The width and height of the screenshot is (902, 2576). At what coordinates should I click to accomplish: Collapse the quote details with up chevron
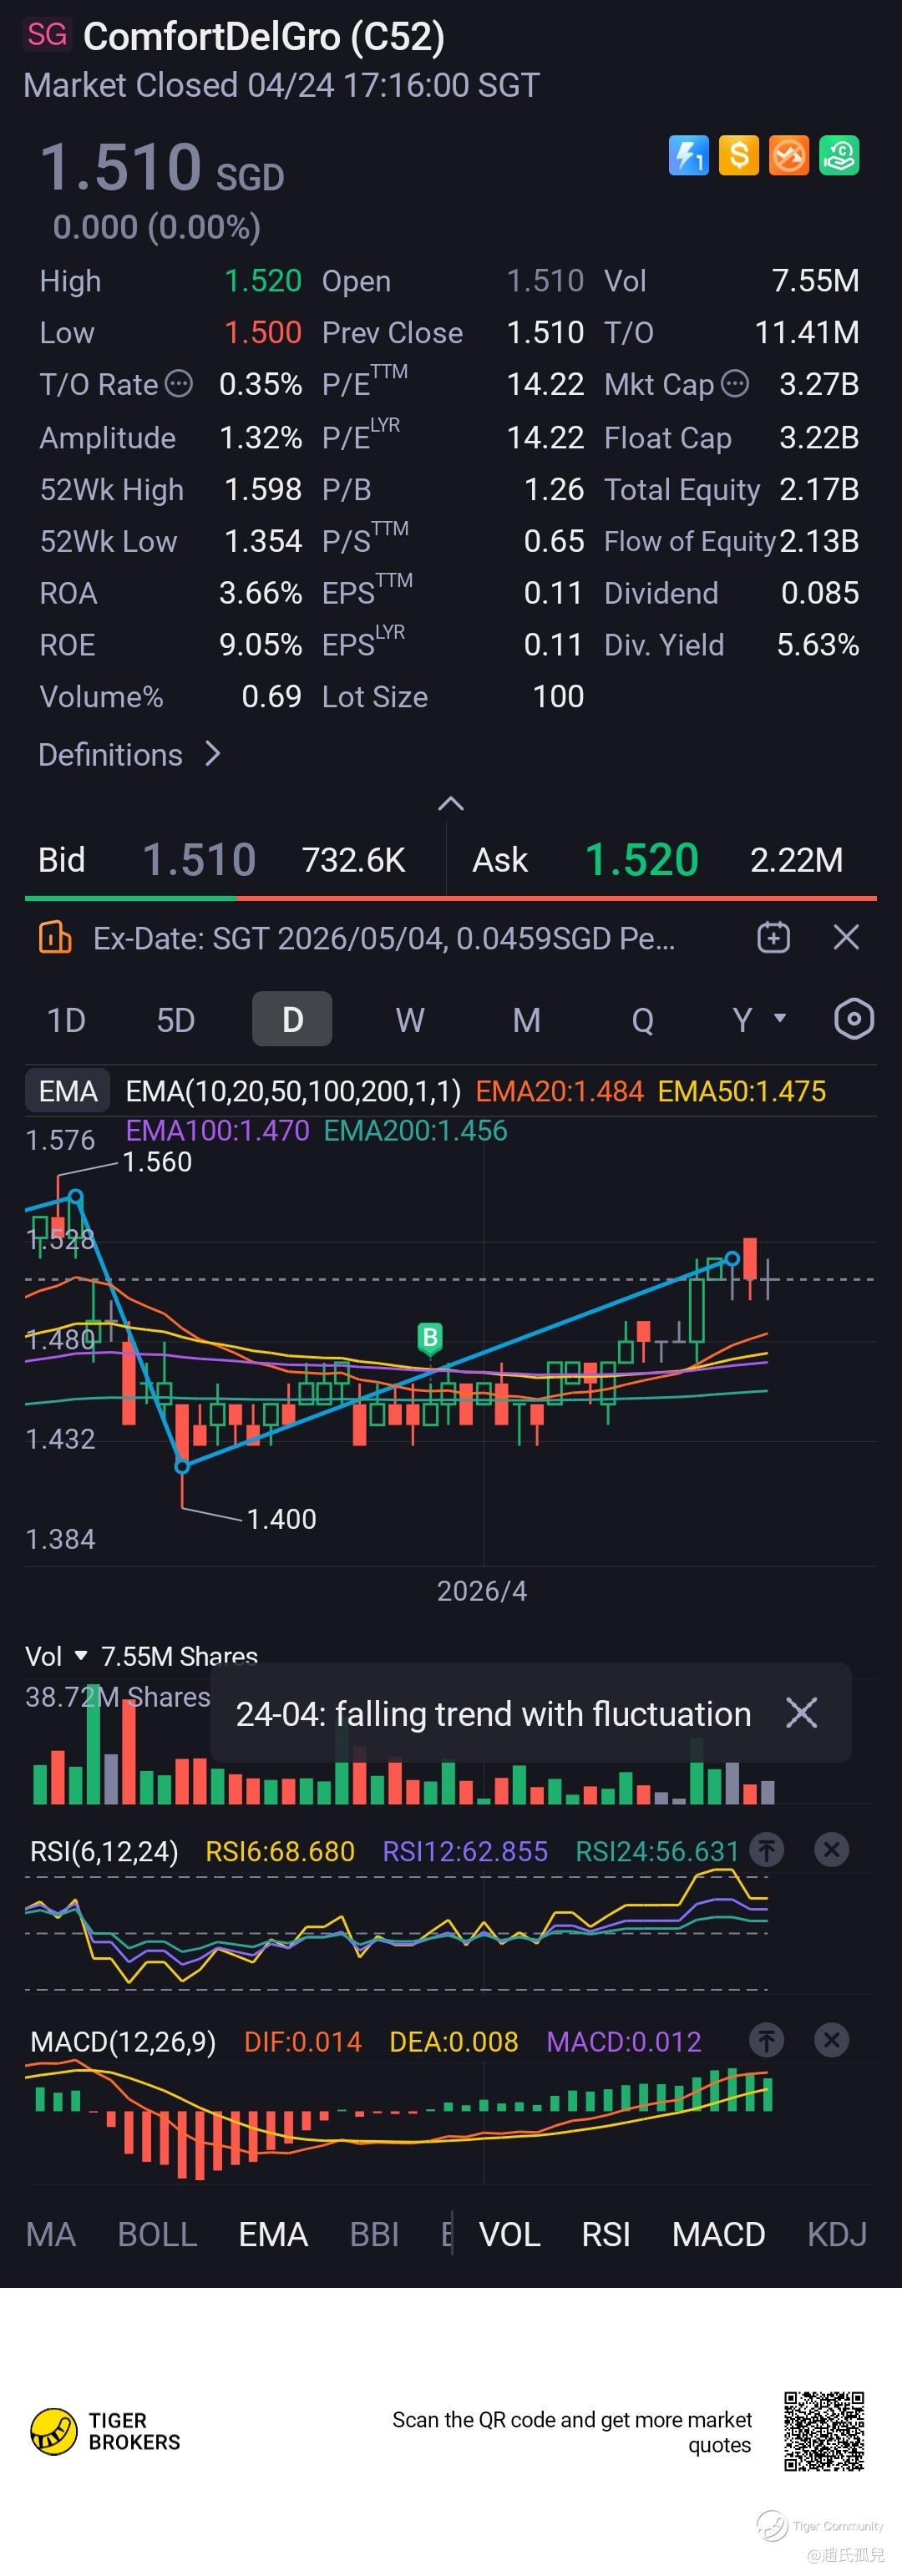(451, 803)
